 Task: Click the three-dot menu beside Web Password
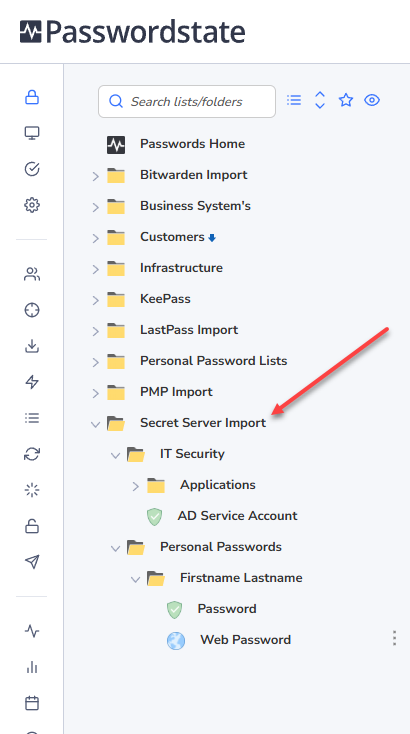(x=395, y=638)
